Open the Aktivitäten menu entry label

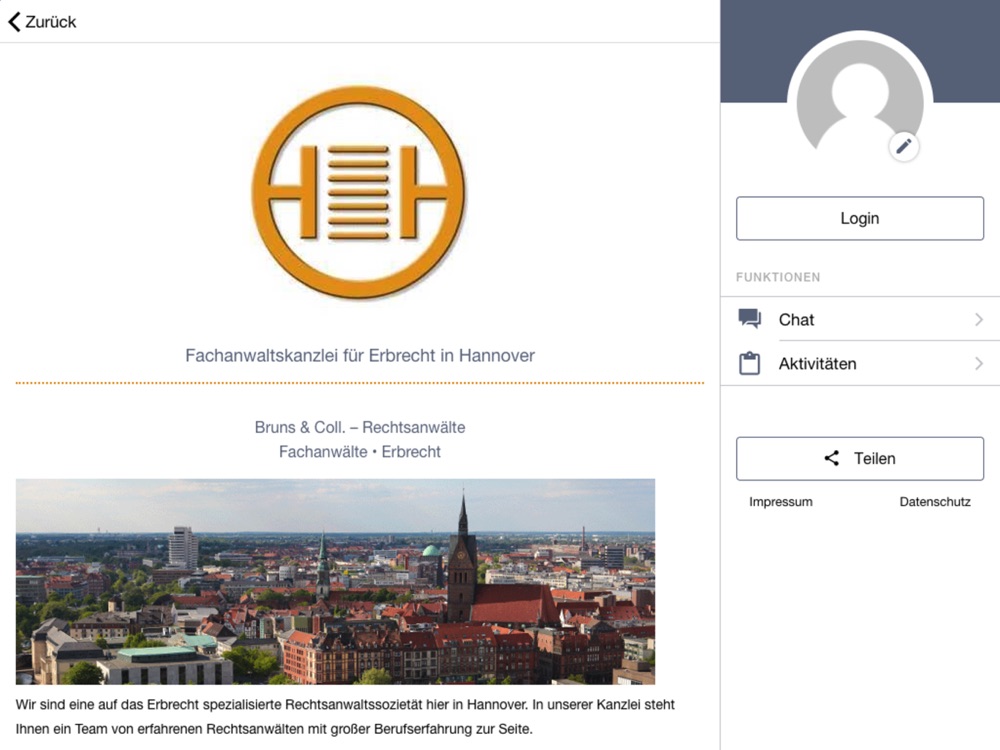(817, 364)
